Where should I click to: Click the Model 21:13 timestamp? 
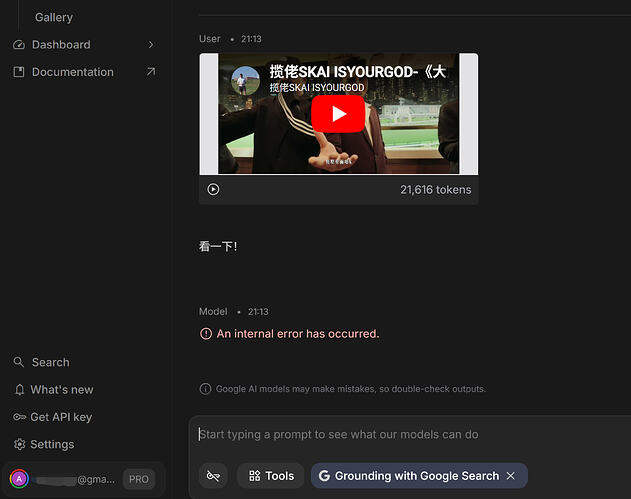(258, 312)
